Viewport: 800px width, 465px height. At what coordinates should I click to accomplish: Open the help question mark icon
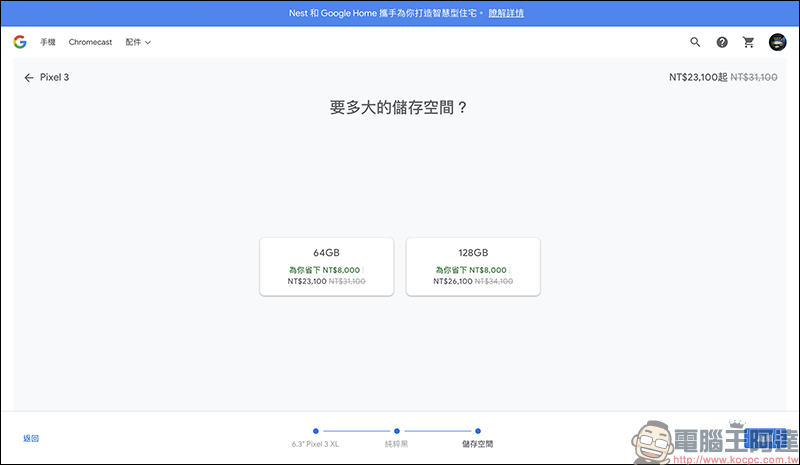[x=722, y=42]
